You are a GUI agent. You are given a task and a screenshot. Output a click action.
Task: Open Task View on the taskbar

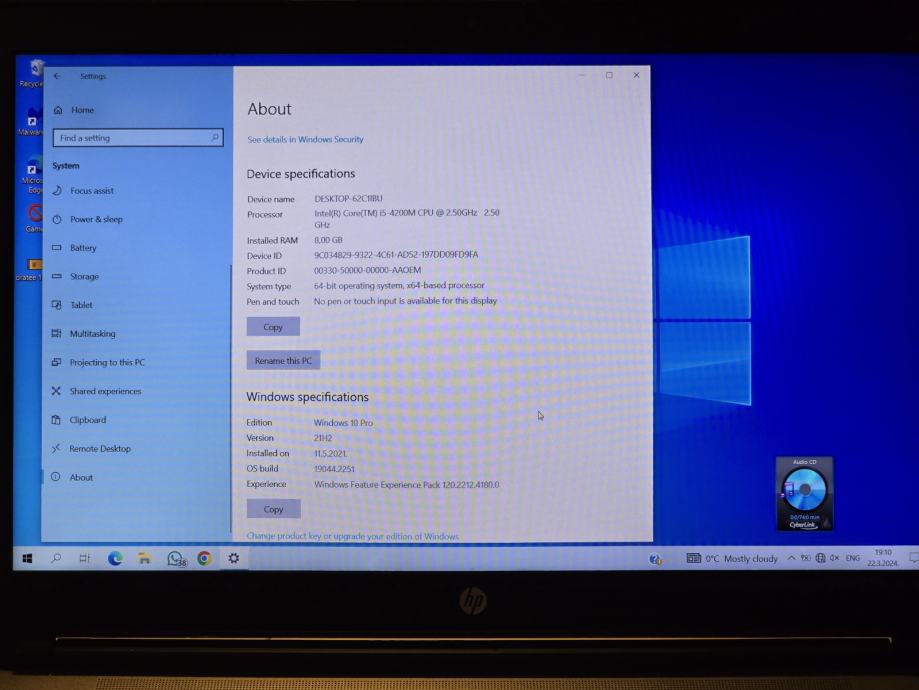pyautogui.click(x=85, y=559)
